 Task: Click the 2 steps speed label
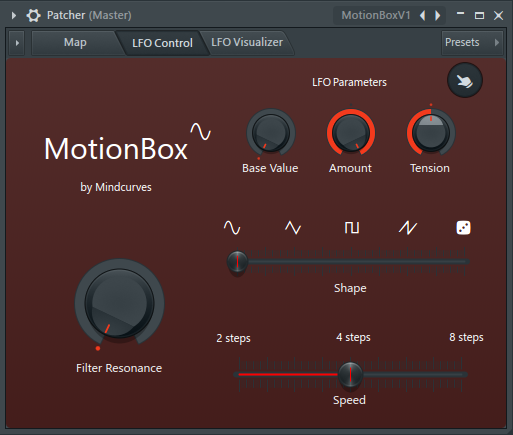click(x=233, y=338)
